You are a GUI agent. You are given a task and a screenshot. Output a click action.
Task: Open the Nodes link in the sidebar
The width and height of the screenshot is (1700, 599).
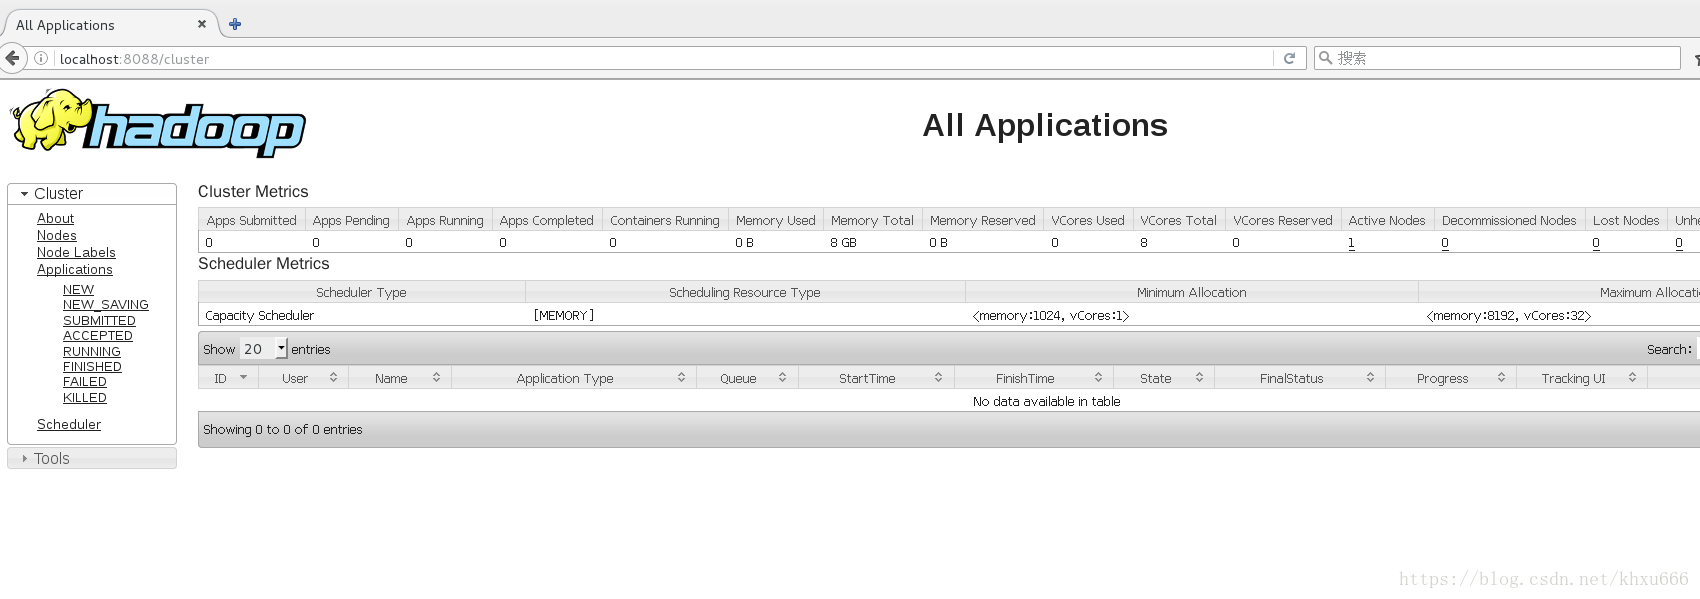coord(57,235)
